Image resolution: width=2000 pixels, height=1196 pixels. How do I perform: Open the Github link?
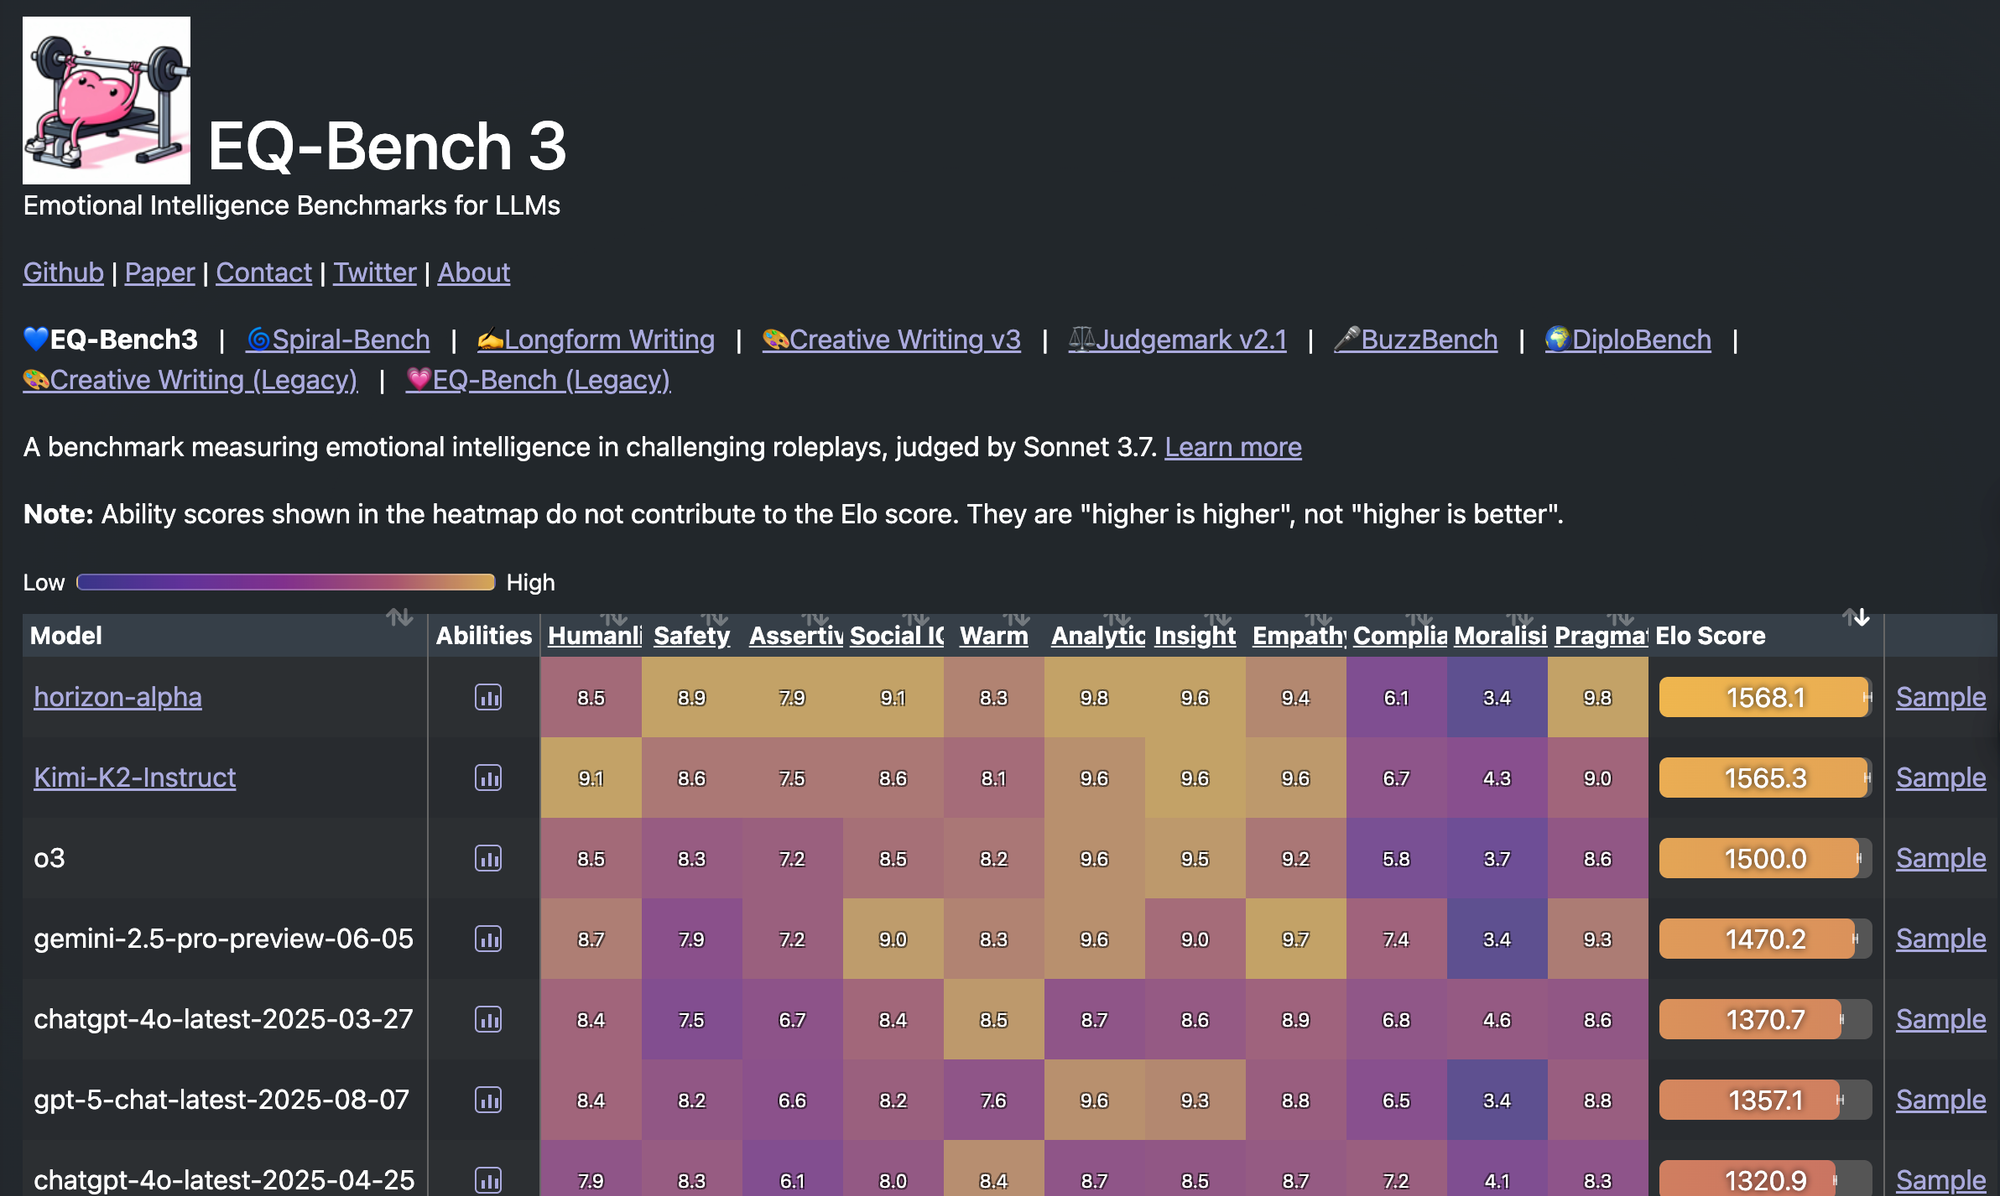(x=63, y=273)
